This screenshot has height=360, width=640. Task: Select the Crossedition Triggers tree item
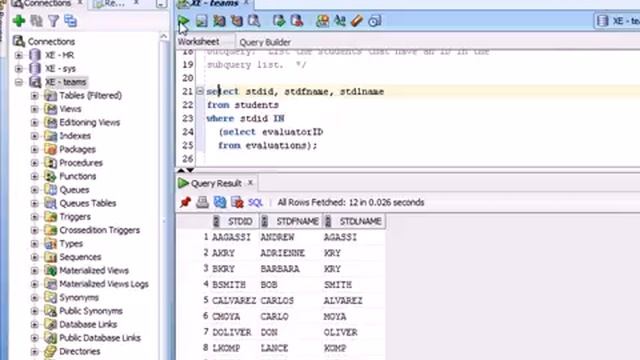tap(100, 230)
